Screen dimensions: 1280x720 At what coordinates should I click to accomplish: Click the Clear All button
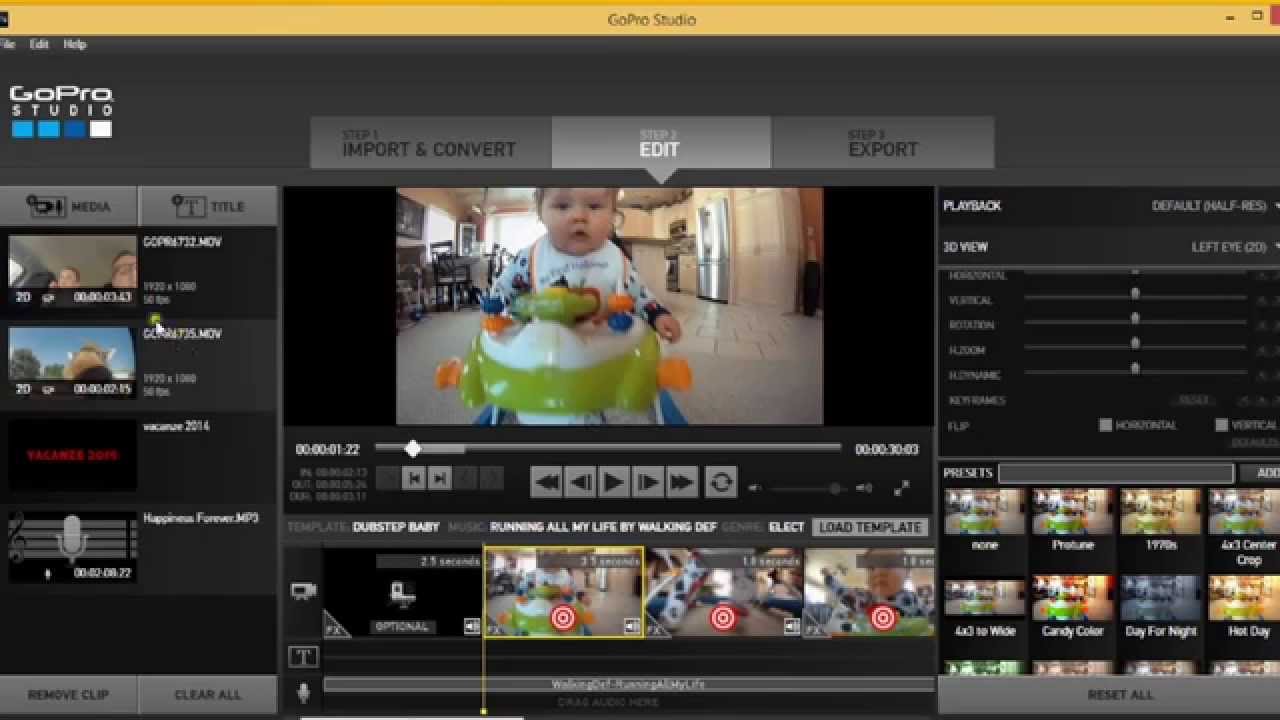[208, 695]
